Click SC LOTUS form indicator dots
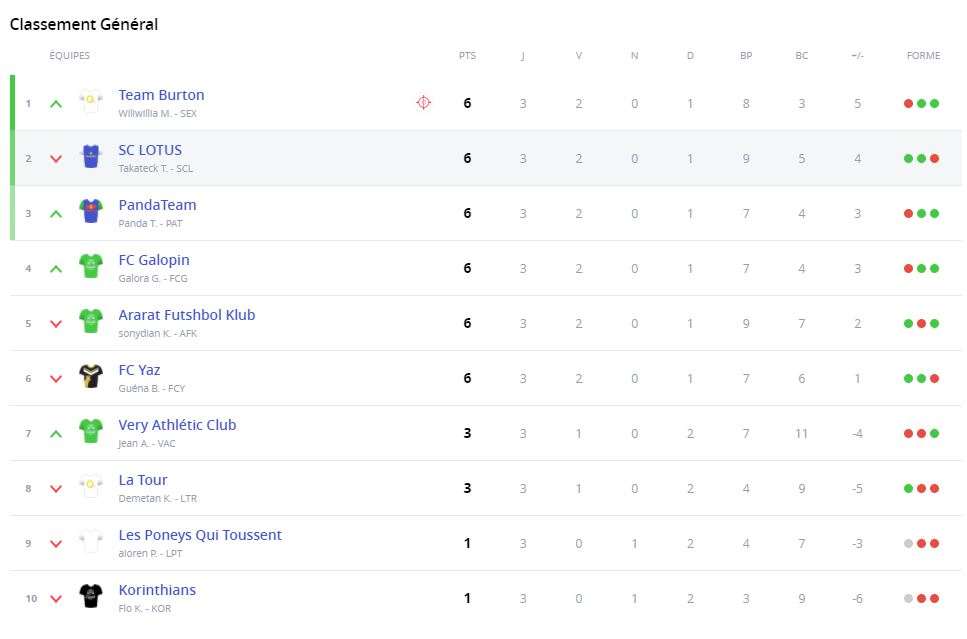 click(x=921, y=158)
